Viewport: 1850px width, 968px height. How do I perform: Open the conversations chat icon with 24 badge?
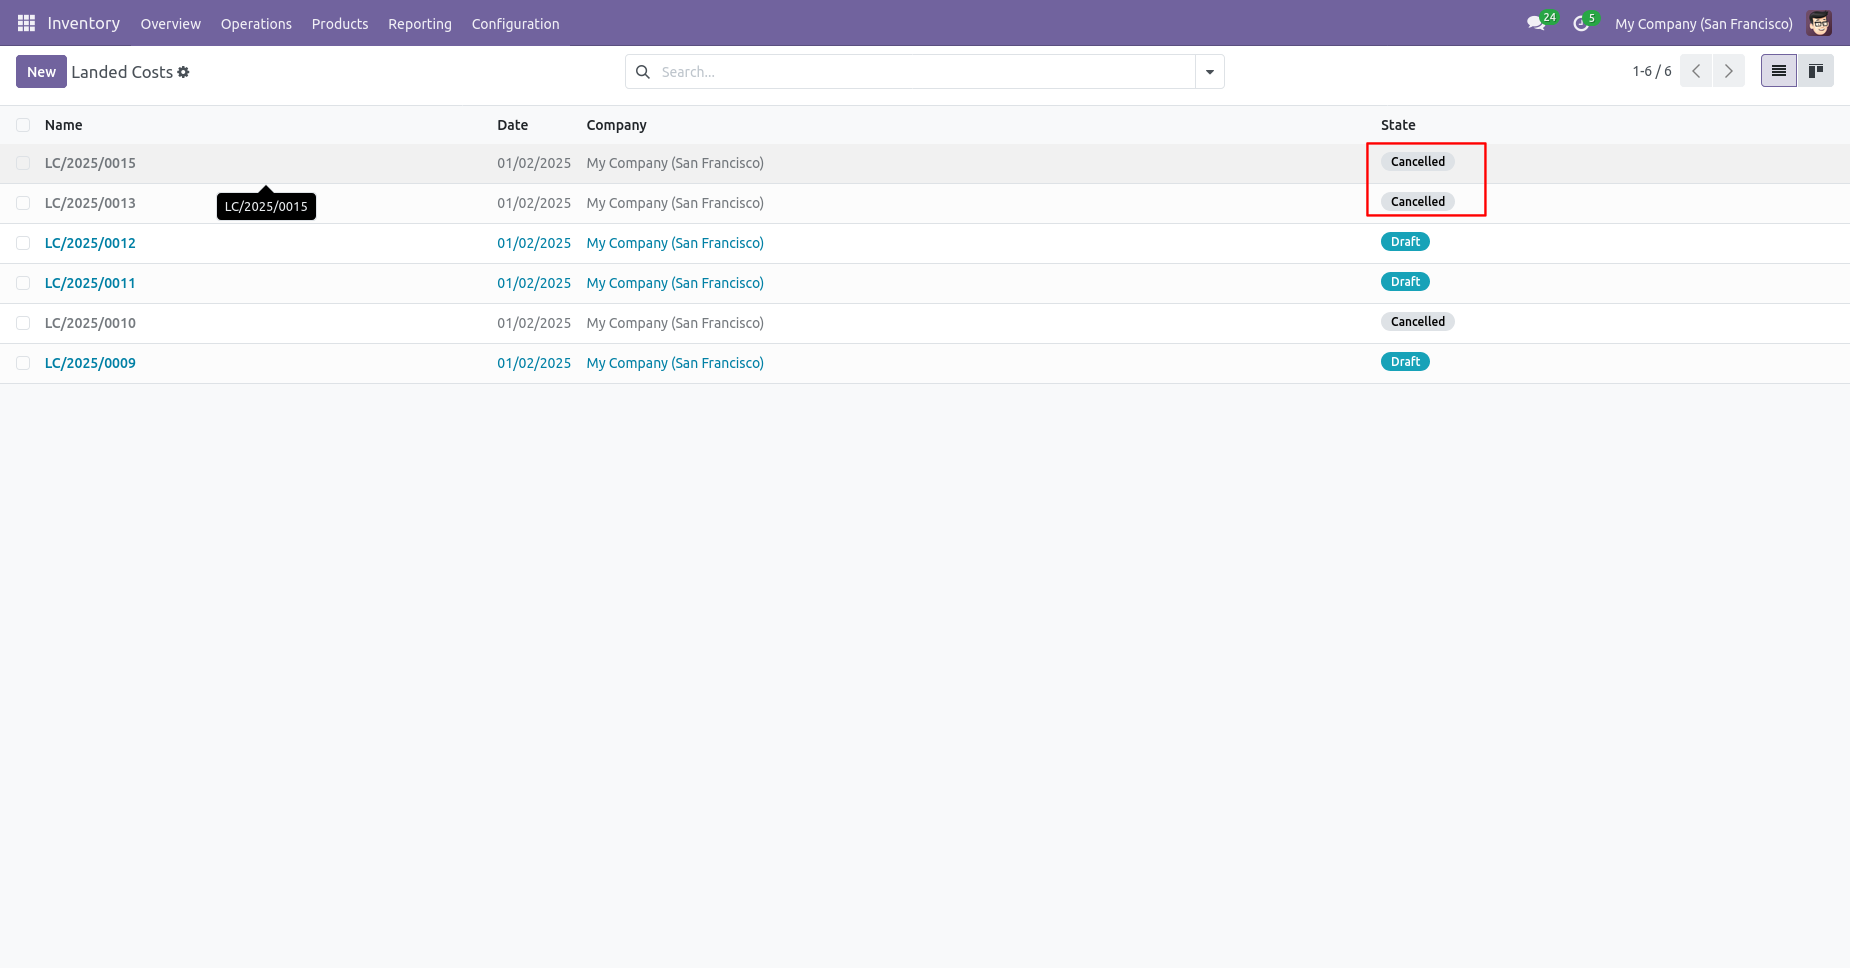pyautogui.click(x=1536, y=23)
